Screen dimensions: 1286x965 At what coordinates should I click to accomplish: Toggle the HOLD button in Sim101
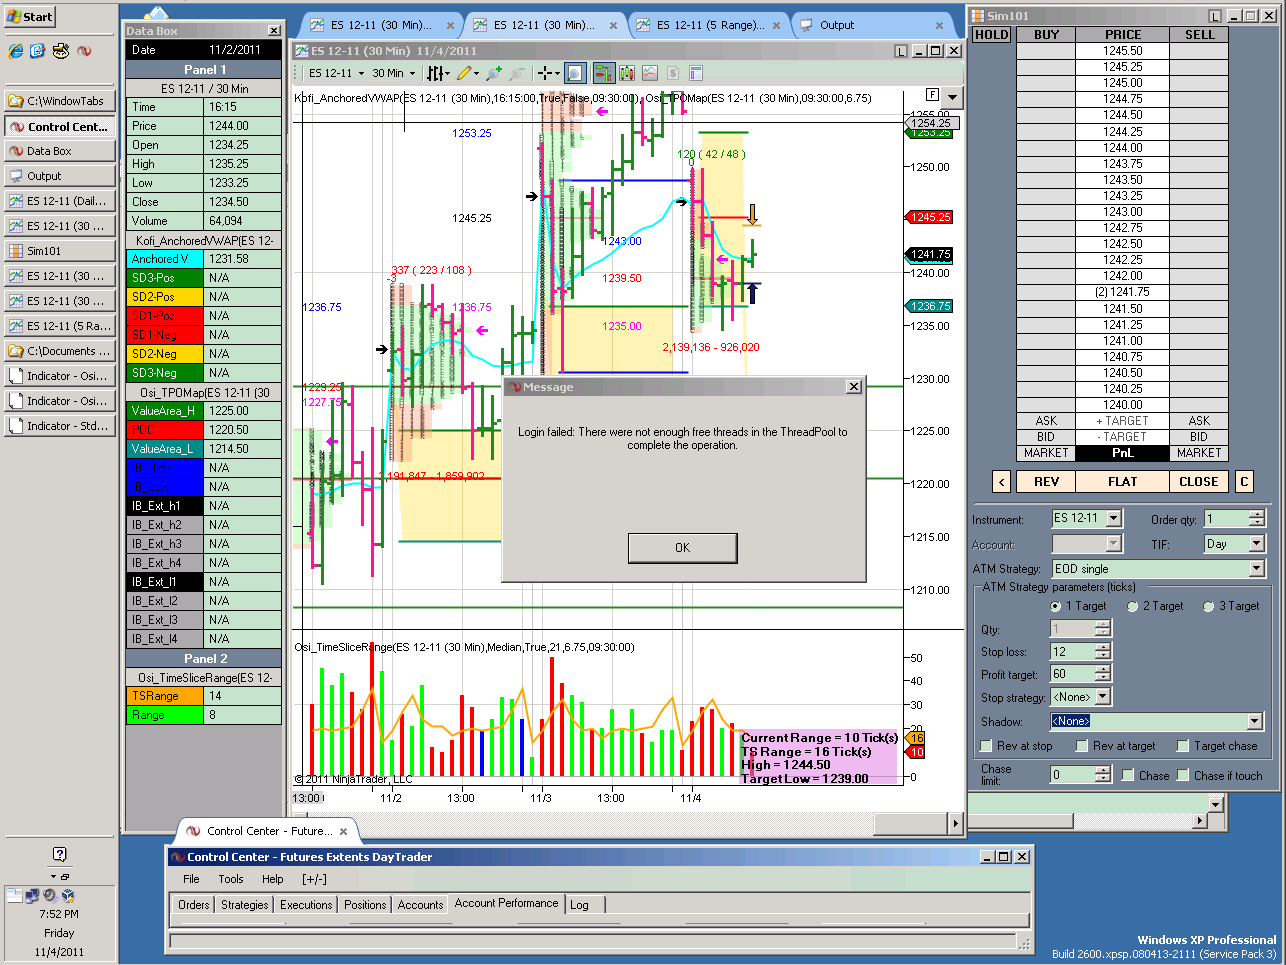992,34
